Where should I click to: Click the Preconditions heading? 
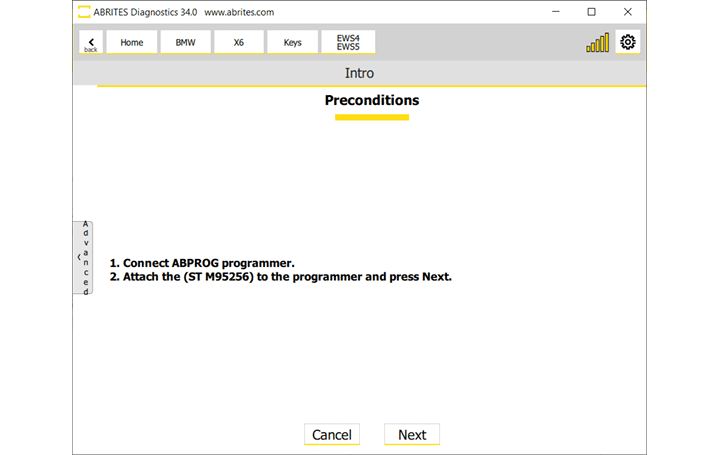tap(371, 100)
